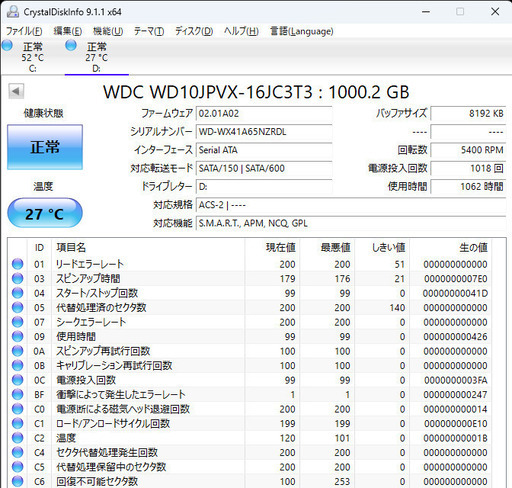Viewport: 512px width, 488px height.
Task: Click status orb for attribute C5 pending sectors
Action: [17, 467]
